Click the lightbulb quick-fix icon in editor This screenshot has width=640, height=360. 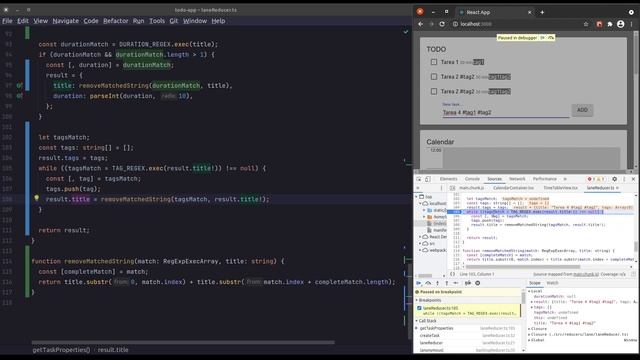(x=36, y=198)
